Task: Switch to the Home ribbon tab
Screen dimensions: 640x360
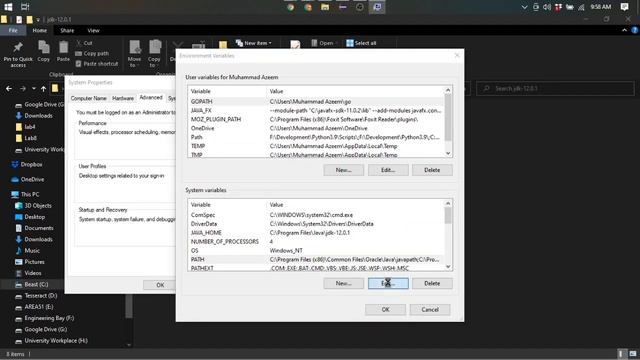Action: 40,30
